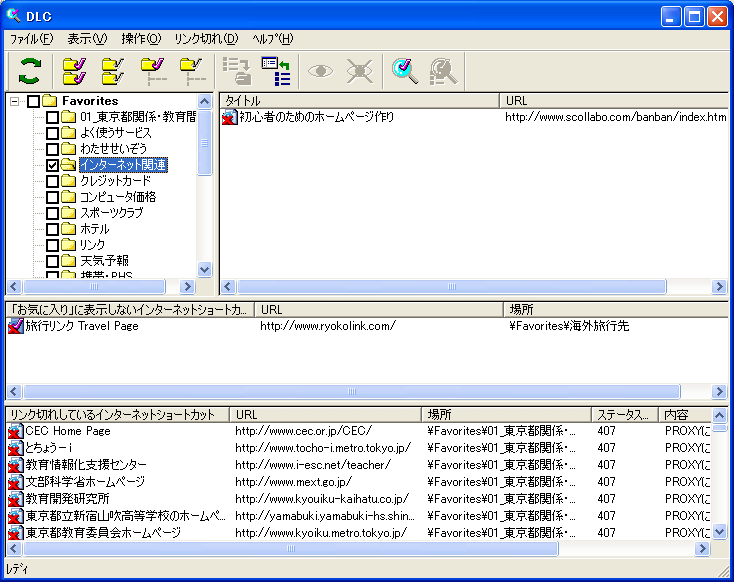Check the クレジットカード folder checkbox
Viewport: 734px width, 582px height.
pyautogui.click(x=53, y=181)
